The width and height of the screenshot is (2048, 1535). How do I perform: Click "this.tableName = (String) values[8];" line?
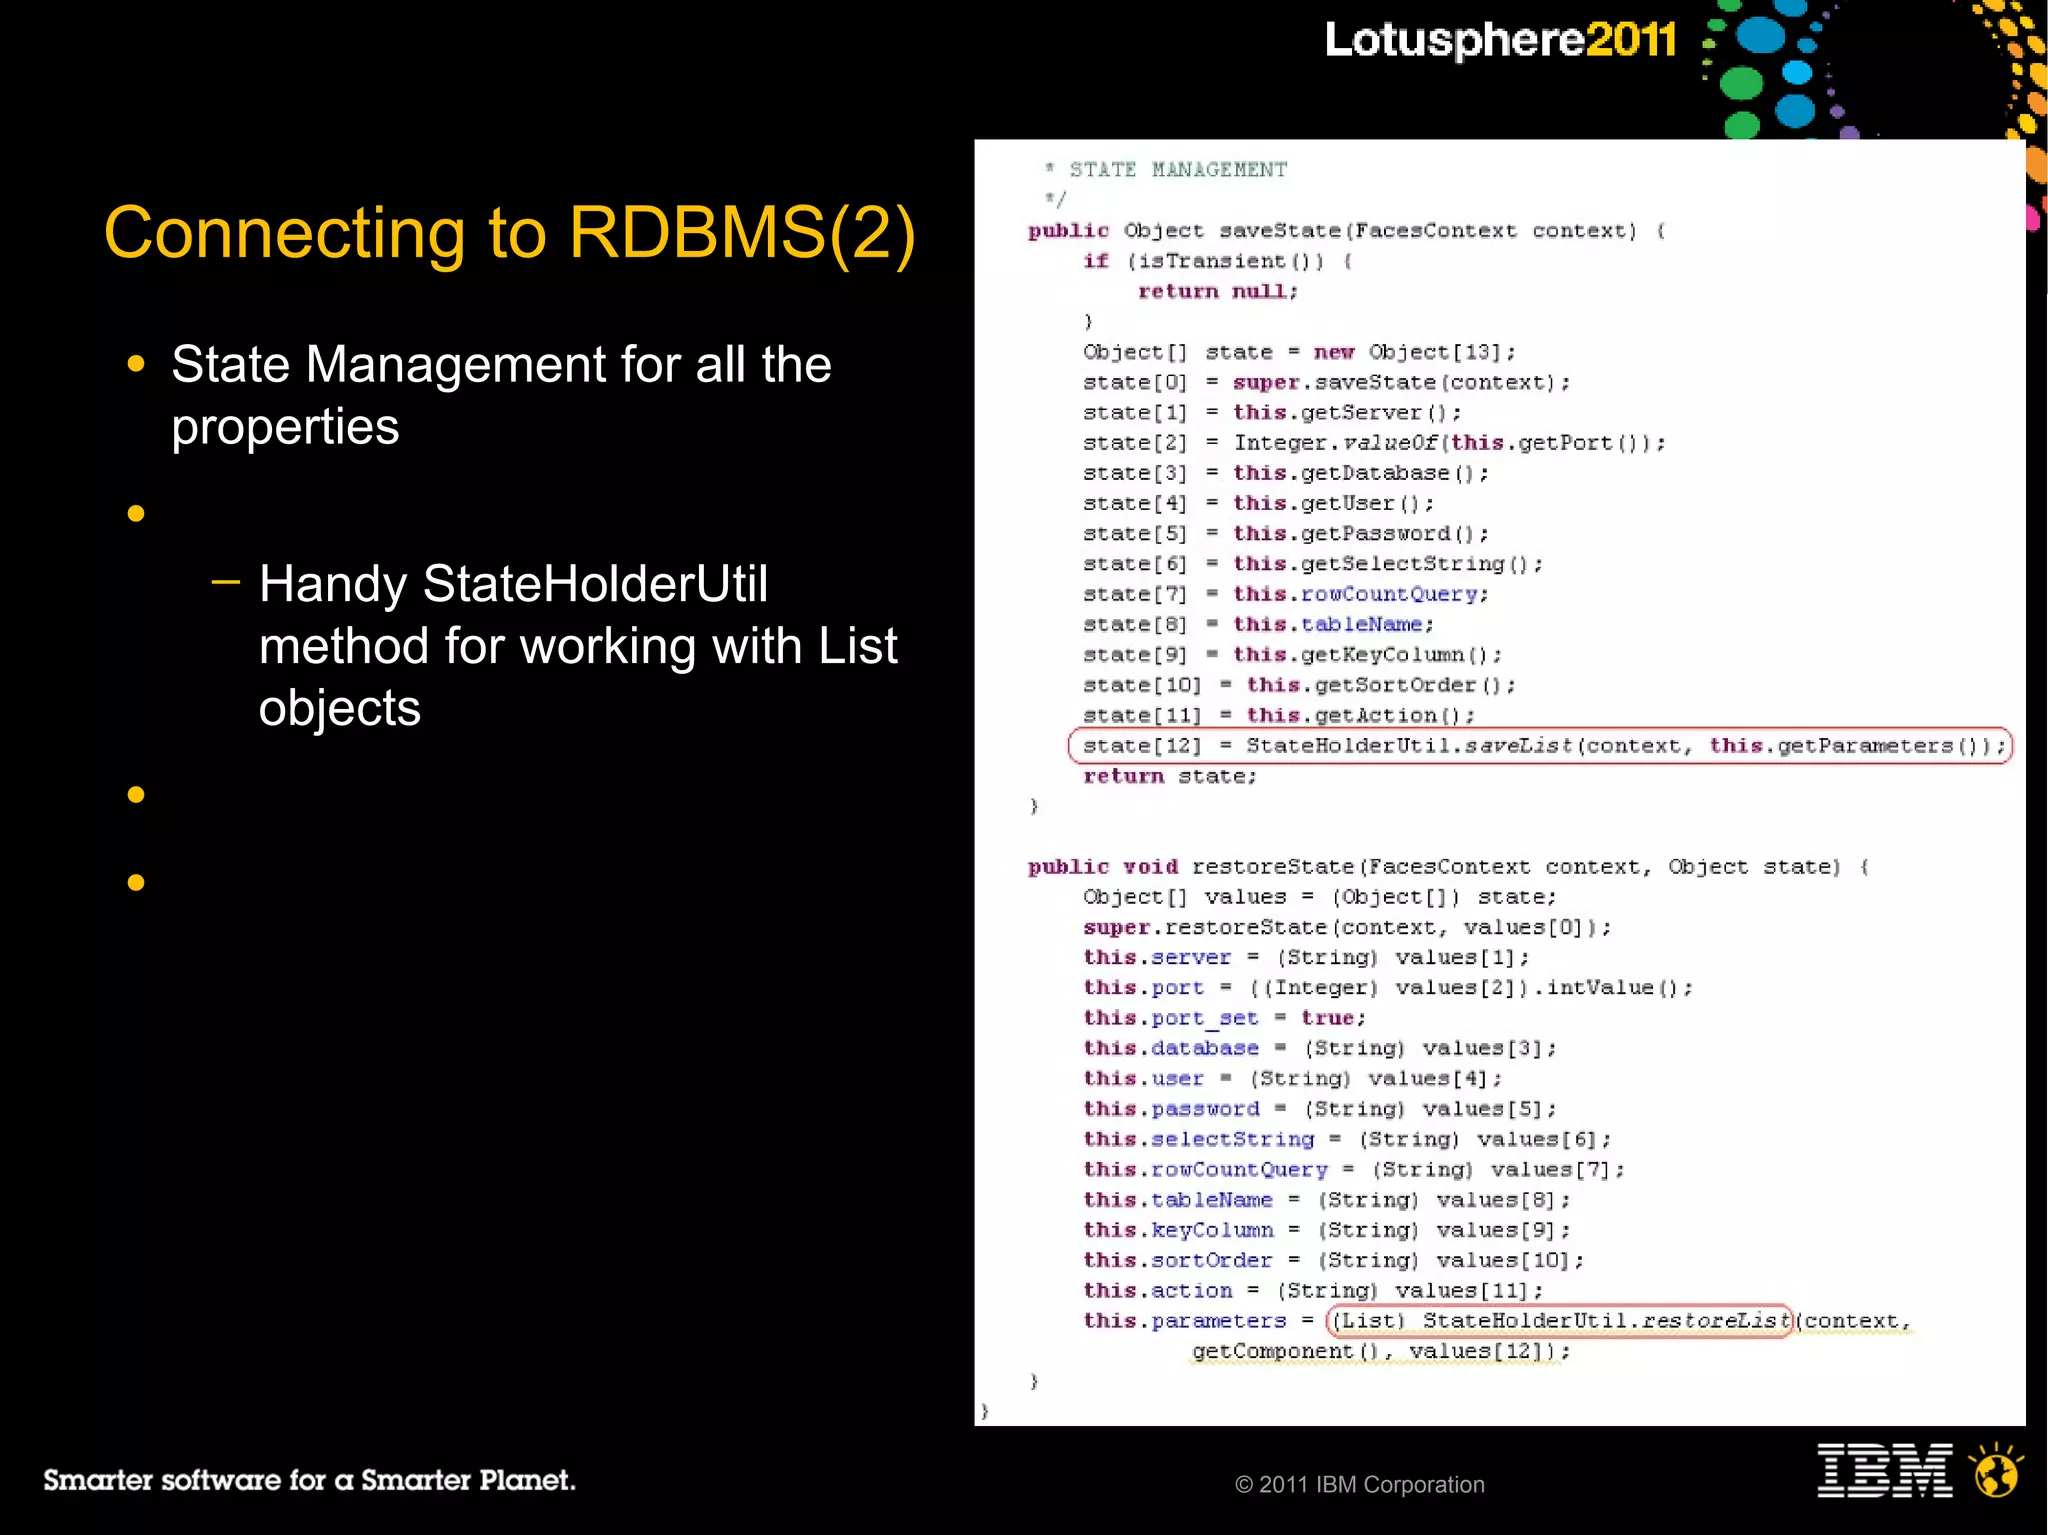click(1327, 1199)
